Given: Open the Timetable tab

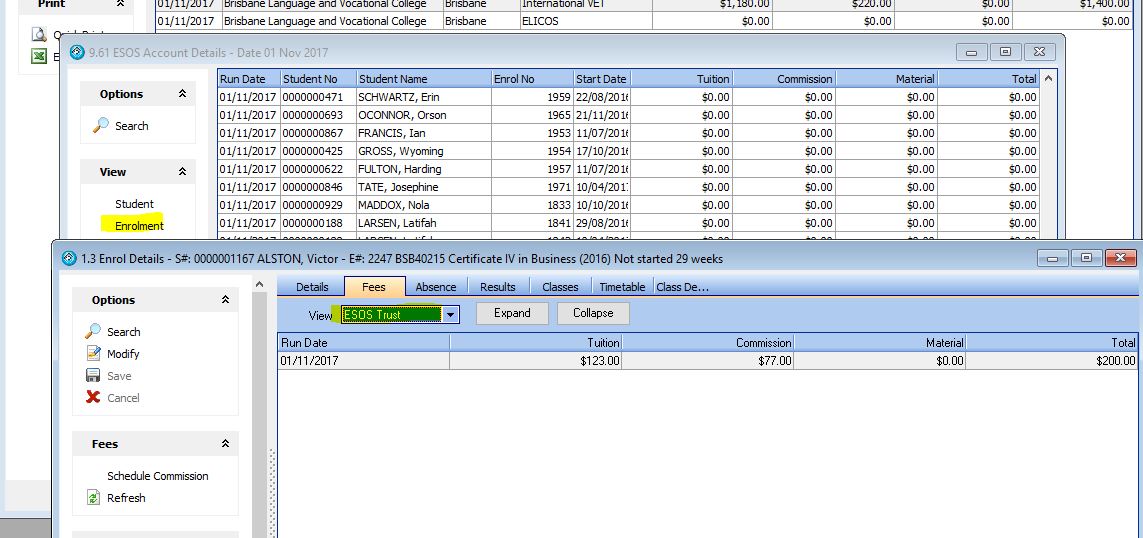Looking at the screenshot, I should coord(622,287).
